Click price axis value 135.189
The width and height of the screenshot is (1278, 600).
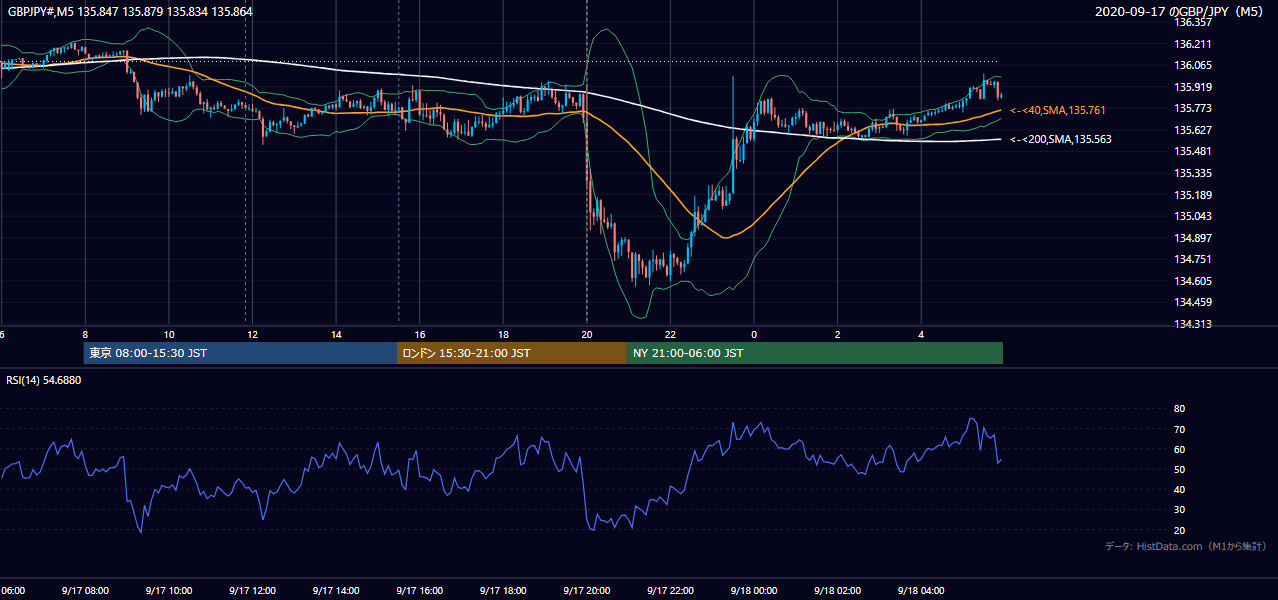(1193, 195)
